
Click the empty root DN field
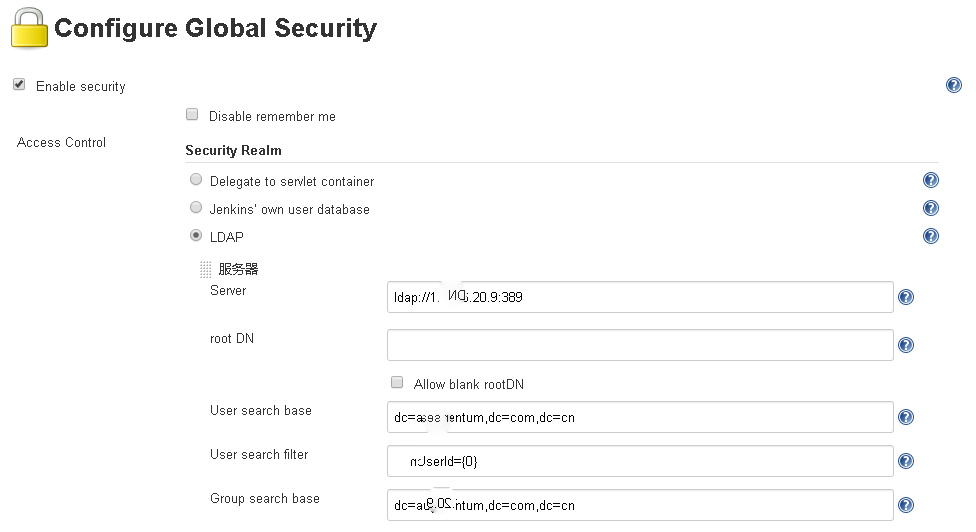pyautogui.click(x=640, y=345)
